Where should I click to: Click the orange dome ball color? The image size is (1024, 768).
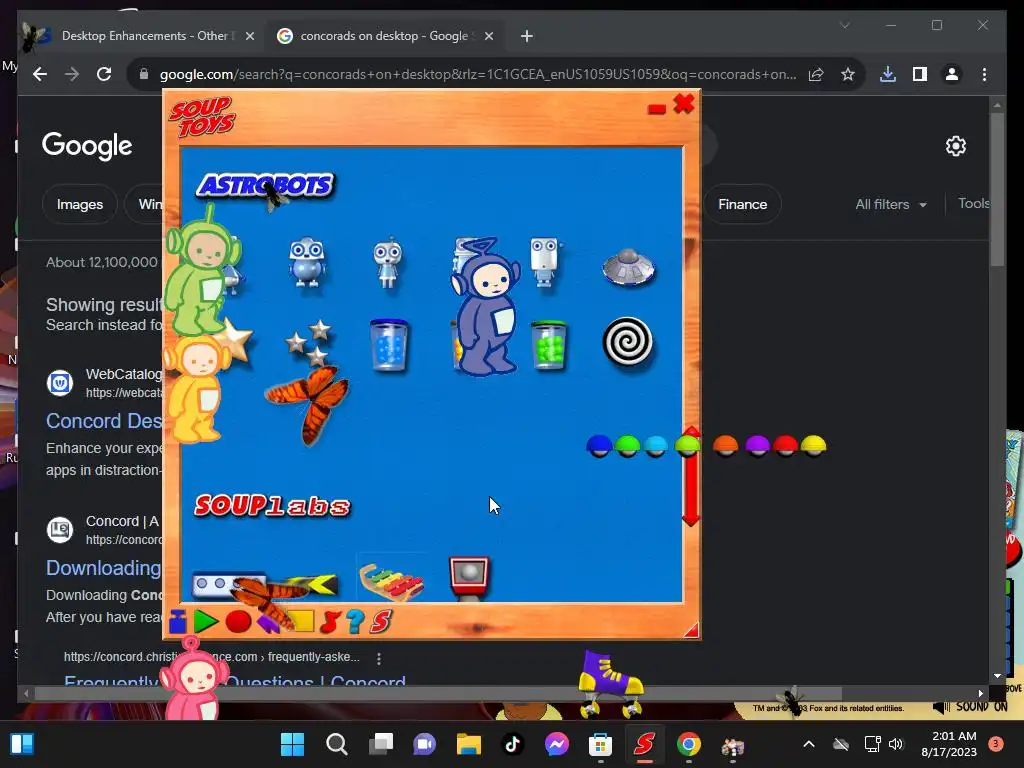click(725, 445)
